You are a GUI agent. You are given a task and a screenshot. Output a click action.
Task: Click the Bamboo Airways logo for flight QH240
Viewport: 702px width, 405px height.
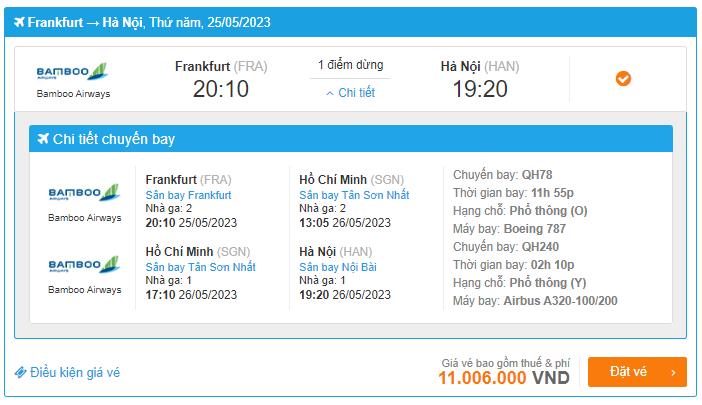[84, 263]
